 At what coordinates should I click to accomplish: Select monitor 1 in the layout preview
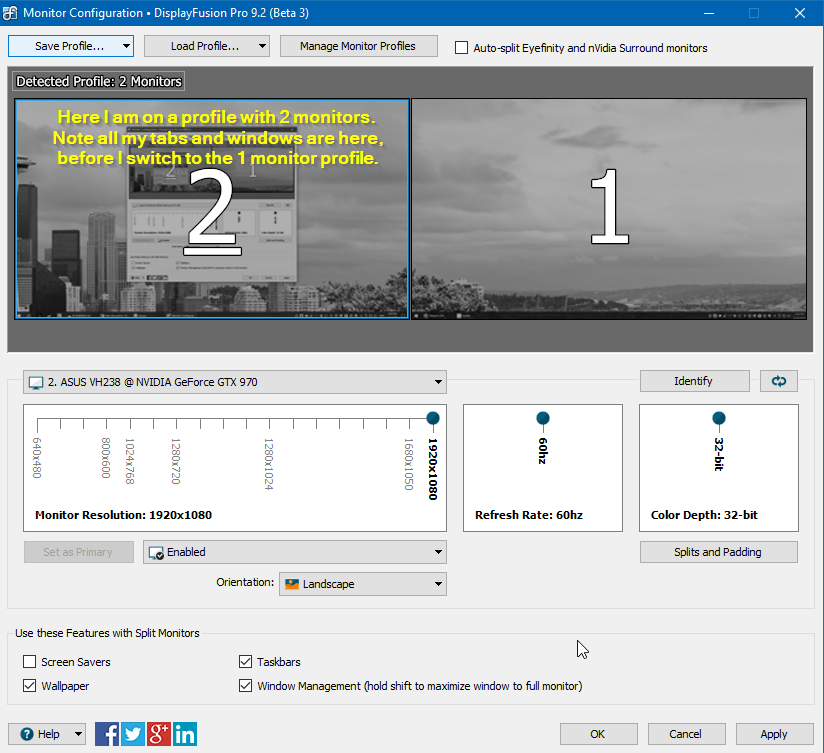coord(608,208)
